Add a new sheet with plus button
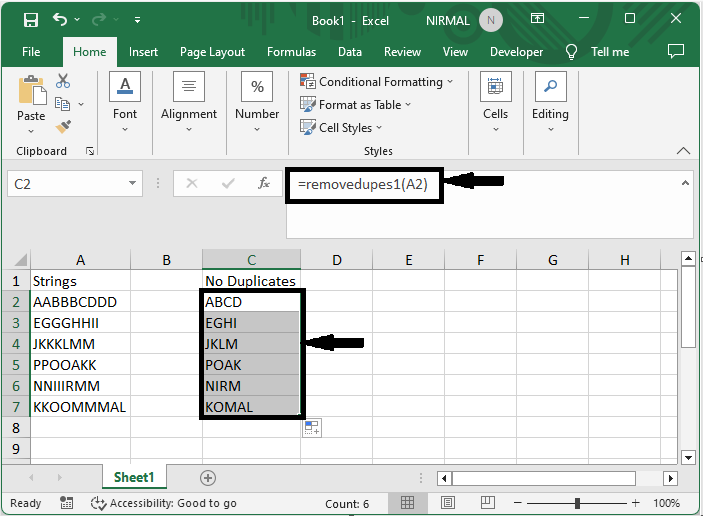Image resolution: width=703 pixels, height=516 pixels. (208, 478)
